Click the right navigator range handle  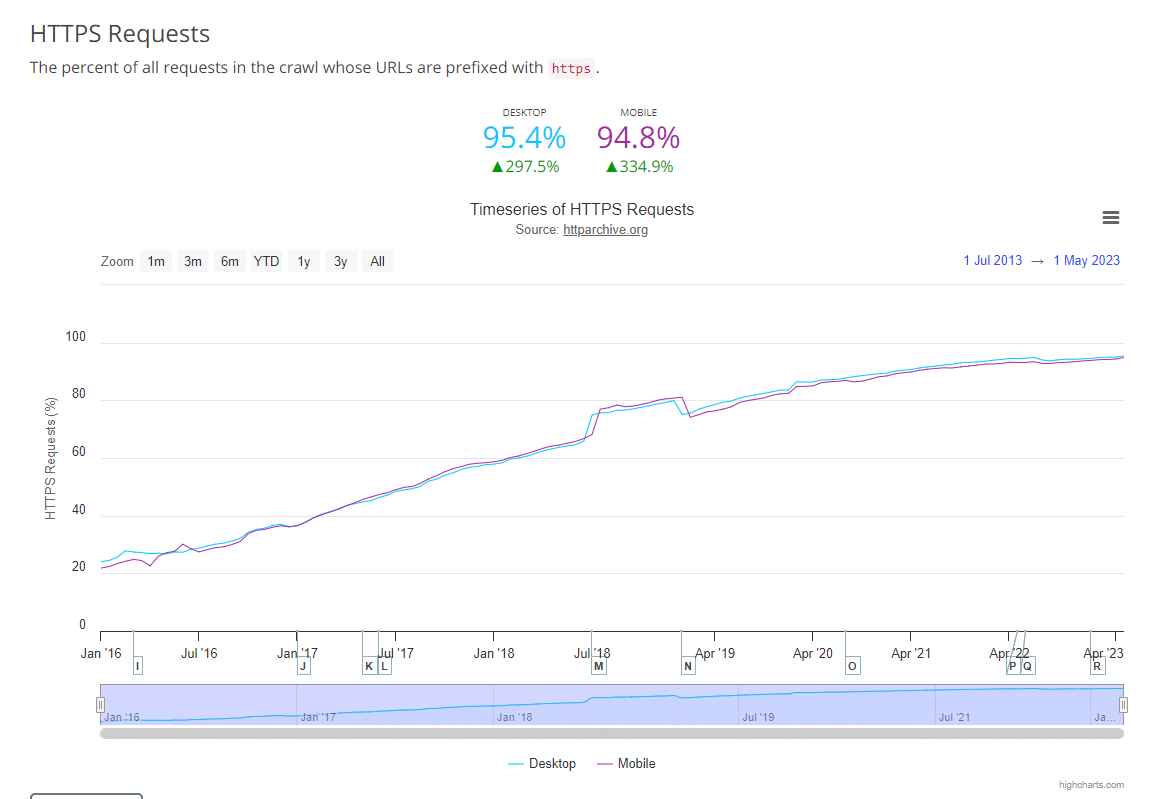point(1123,705)
